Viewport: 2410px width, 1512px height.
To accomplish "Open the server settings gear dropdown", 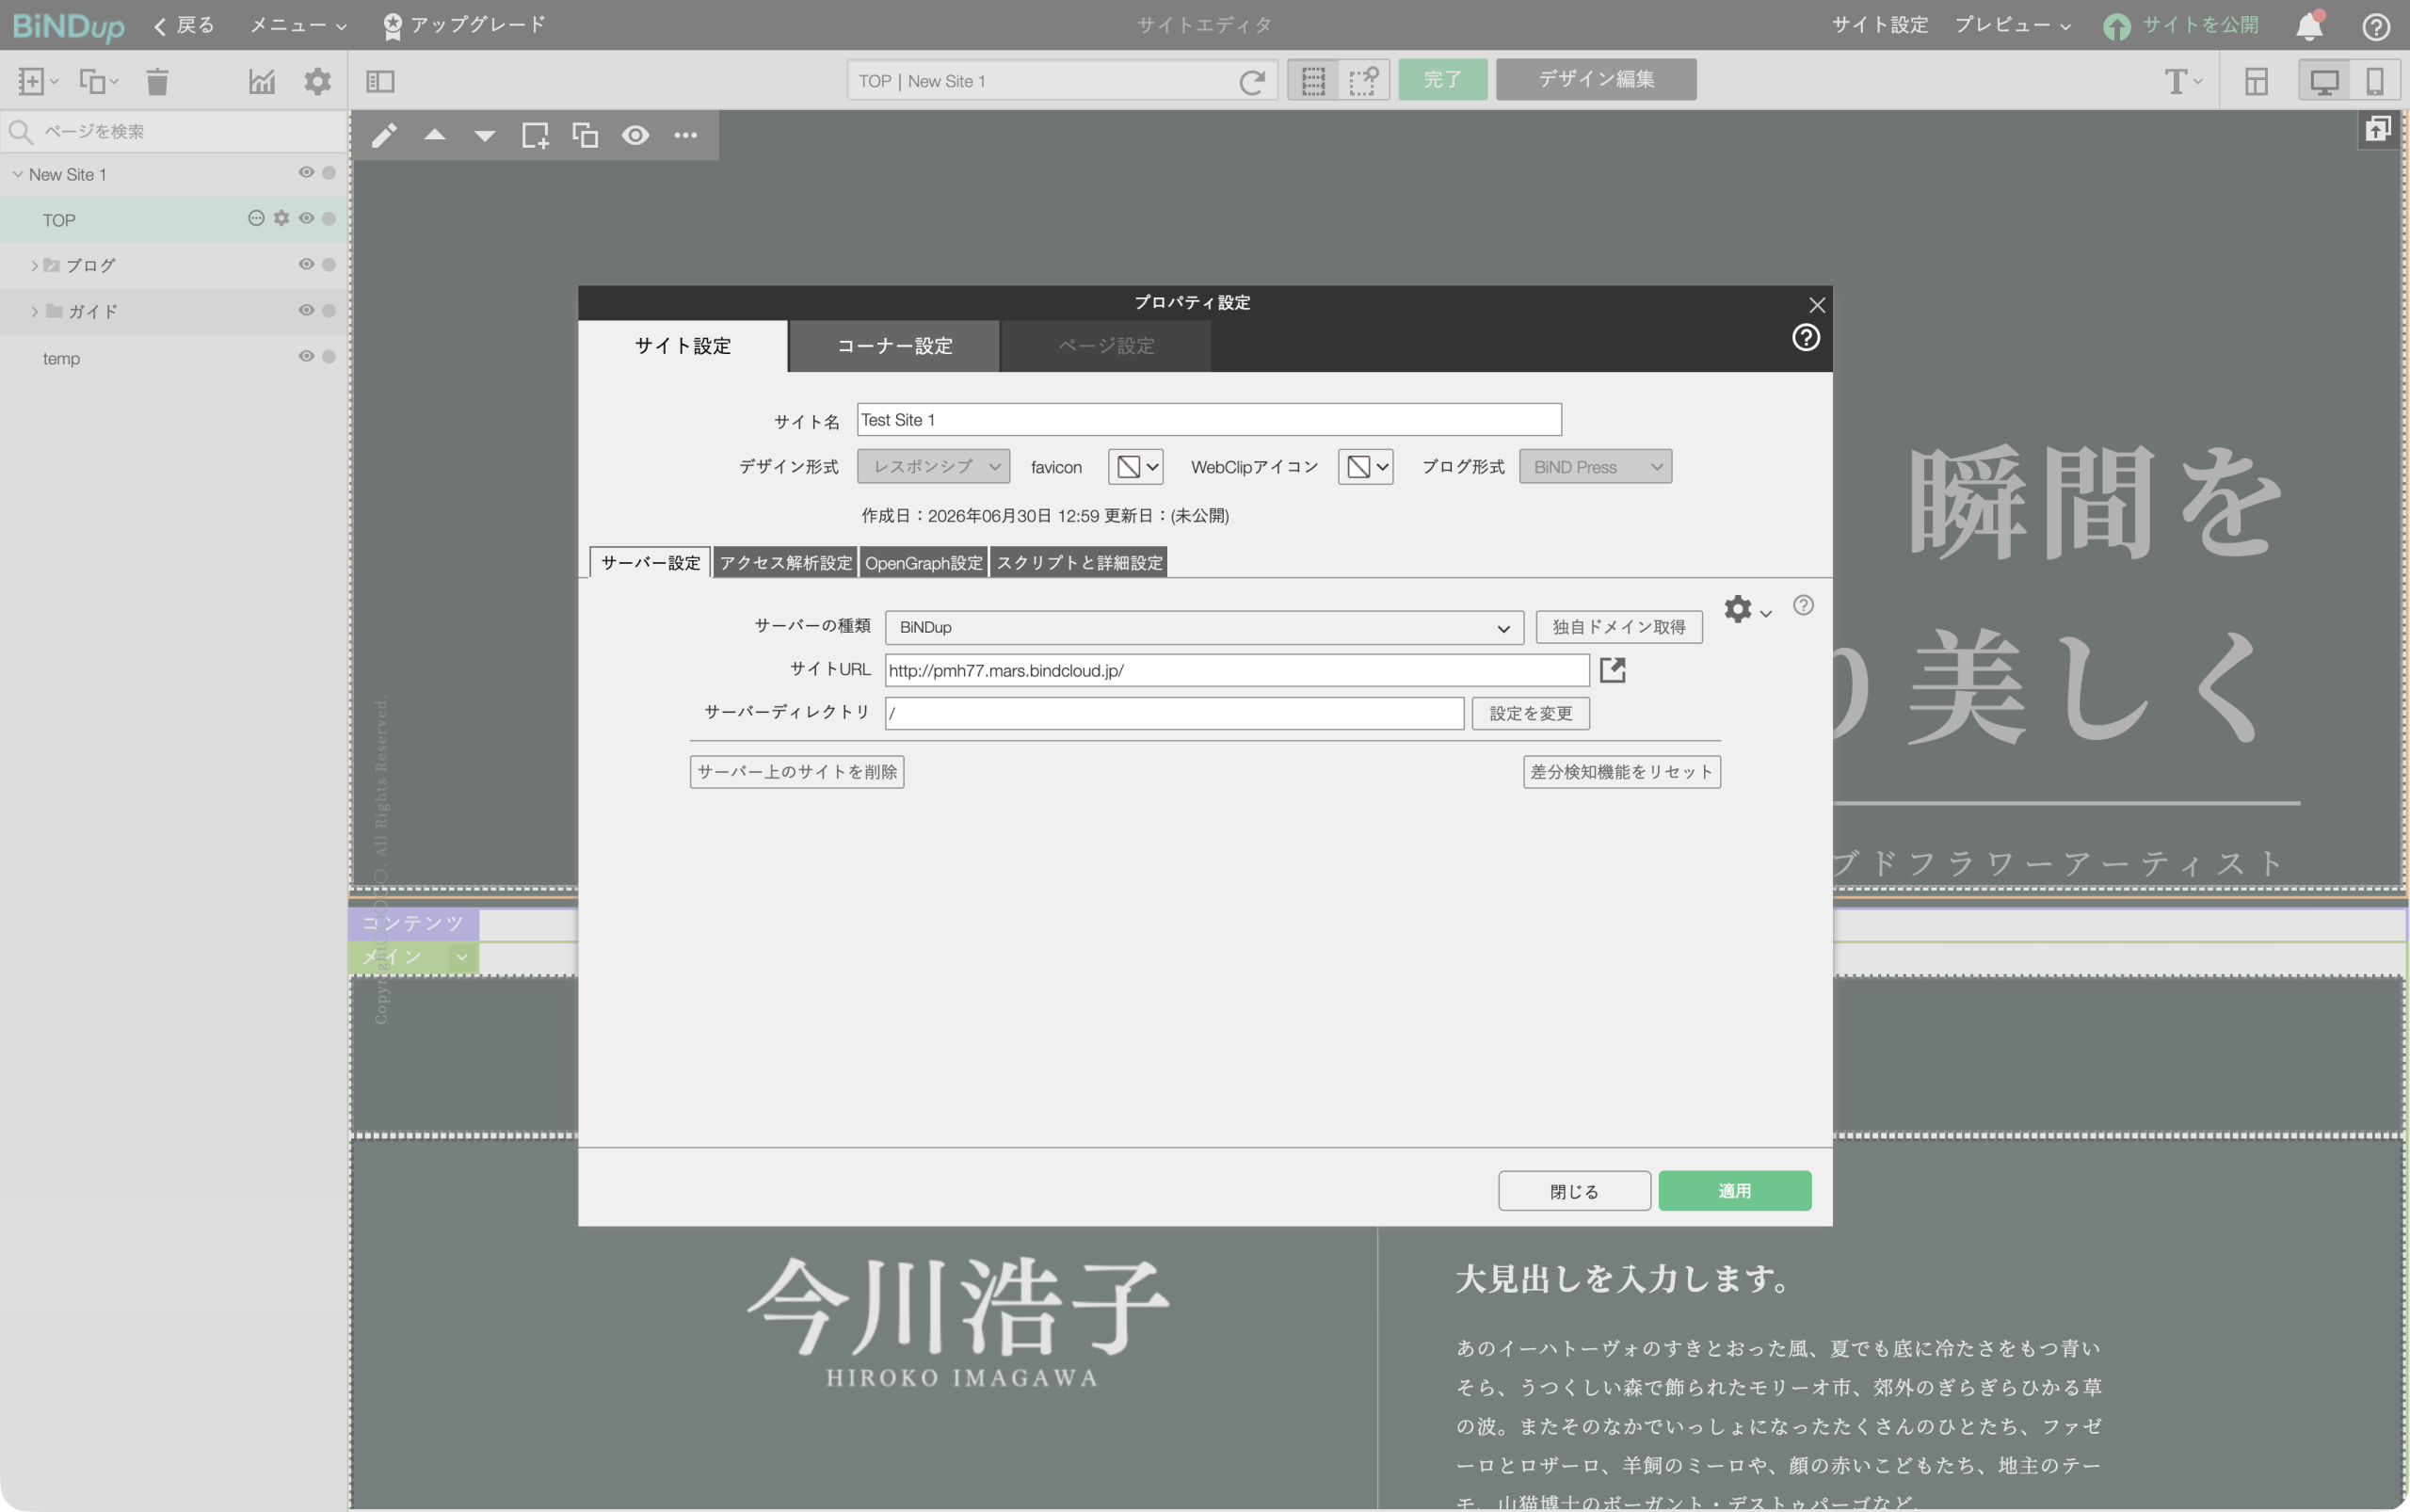I will [x=1747, y=609].
